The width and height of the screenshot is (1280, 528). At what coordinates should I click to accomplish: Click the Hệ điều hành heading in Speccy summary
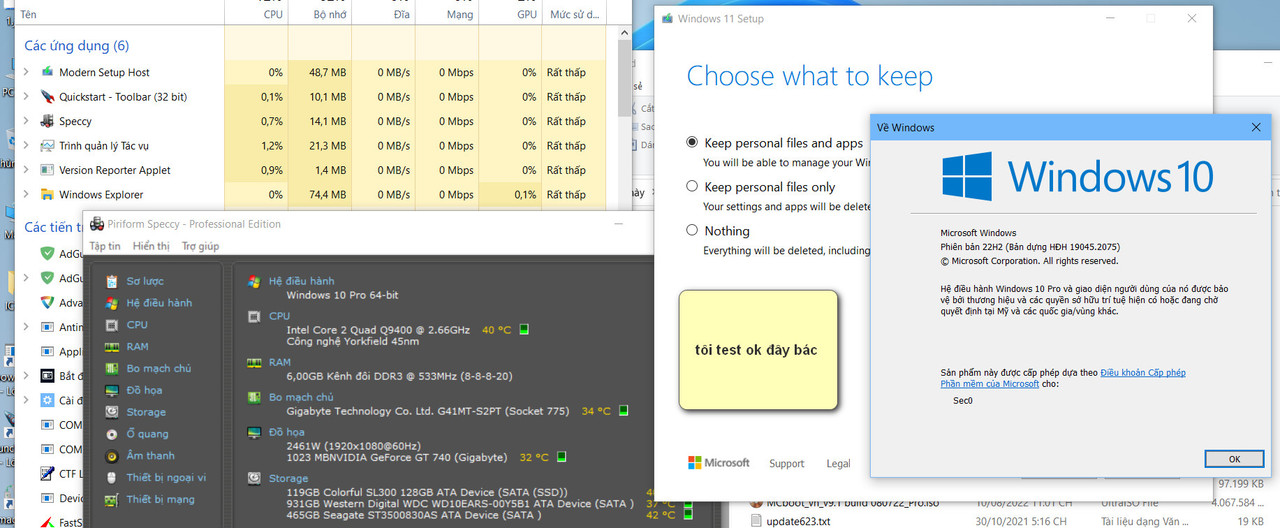301,281
